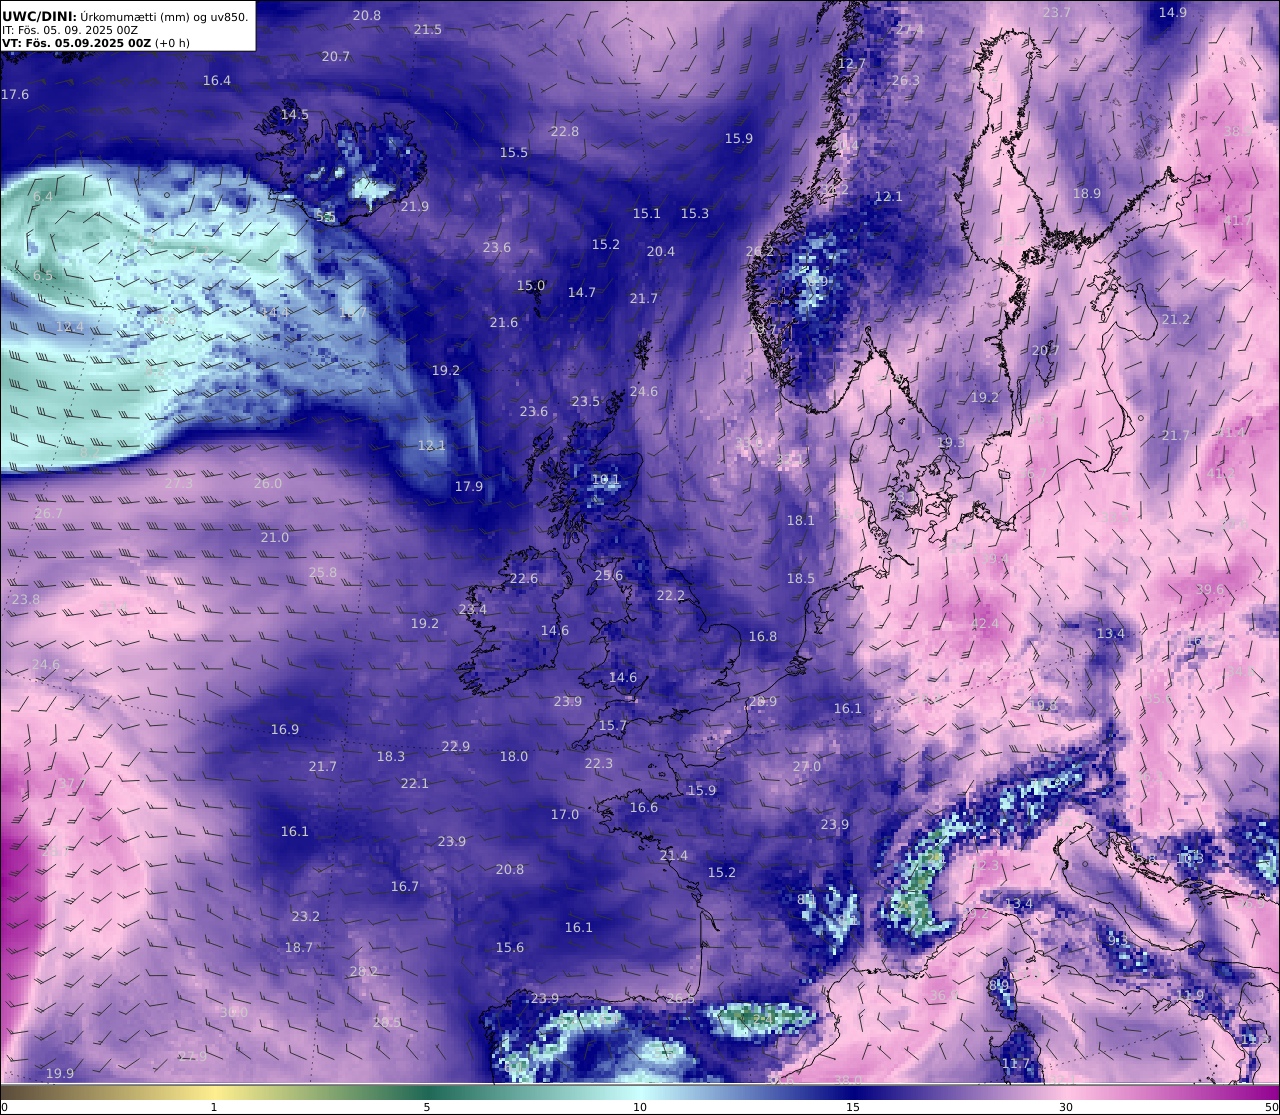Click the 30 tick on the color scale

[1066, 1107]
